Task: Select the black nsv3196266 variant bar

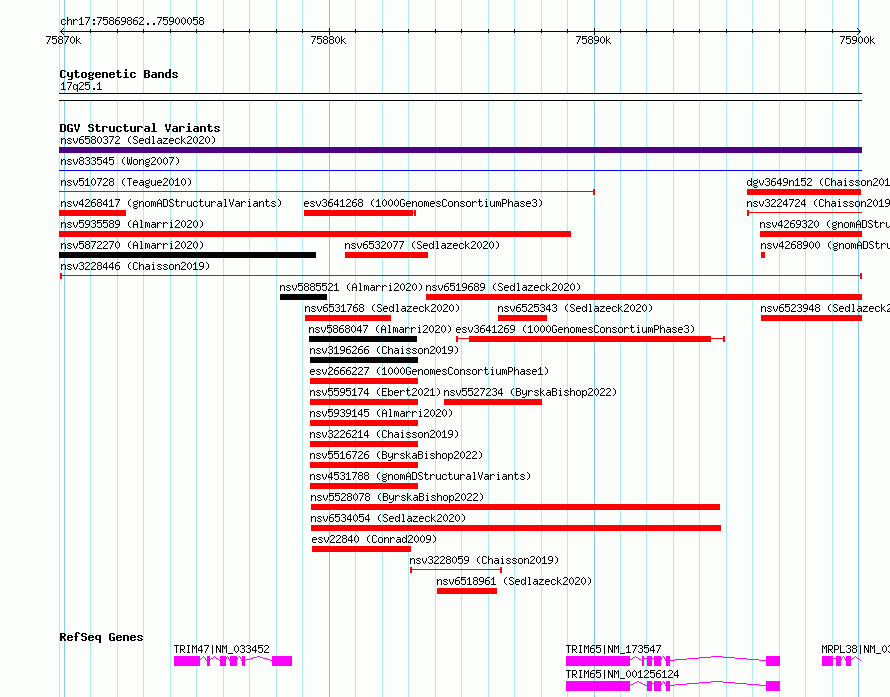Action: [364, 360]
